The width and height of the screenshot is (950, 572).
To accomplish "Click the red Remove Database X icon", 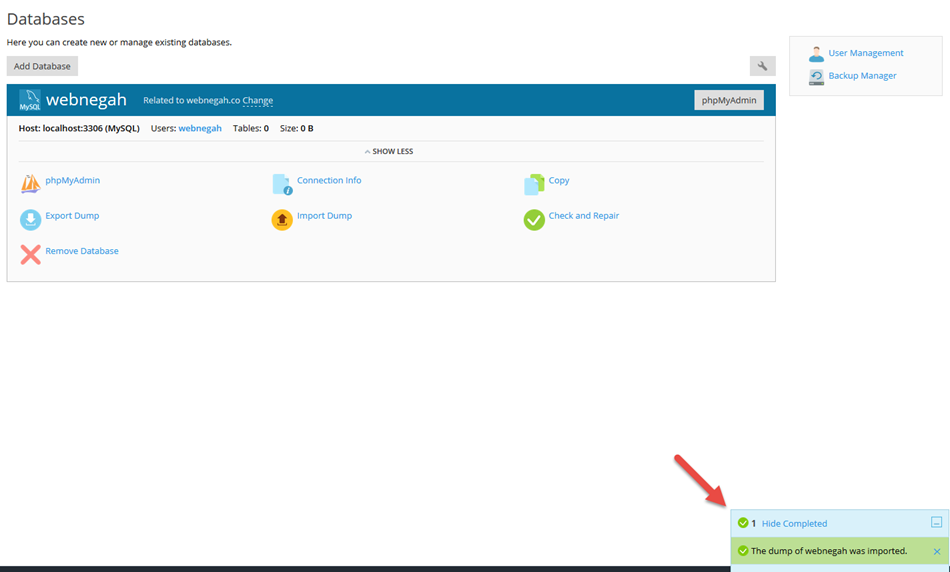I will (x=30, y=254).
